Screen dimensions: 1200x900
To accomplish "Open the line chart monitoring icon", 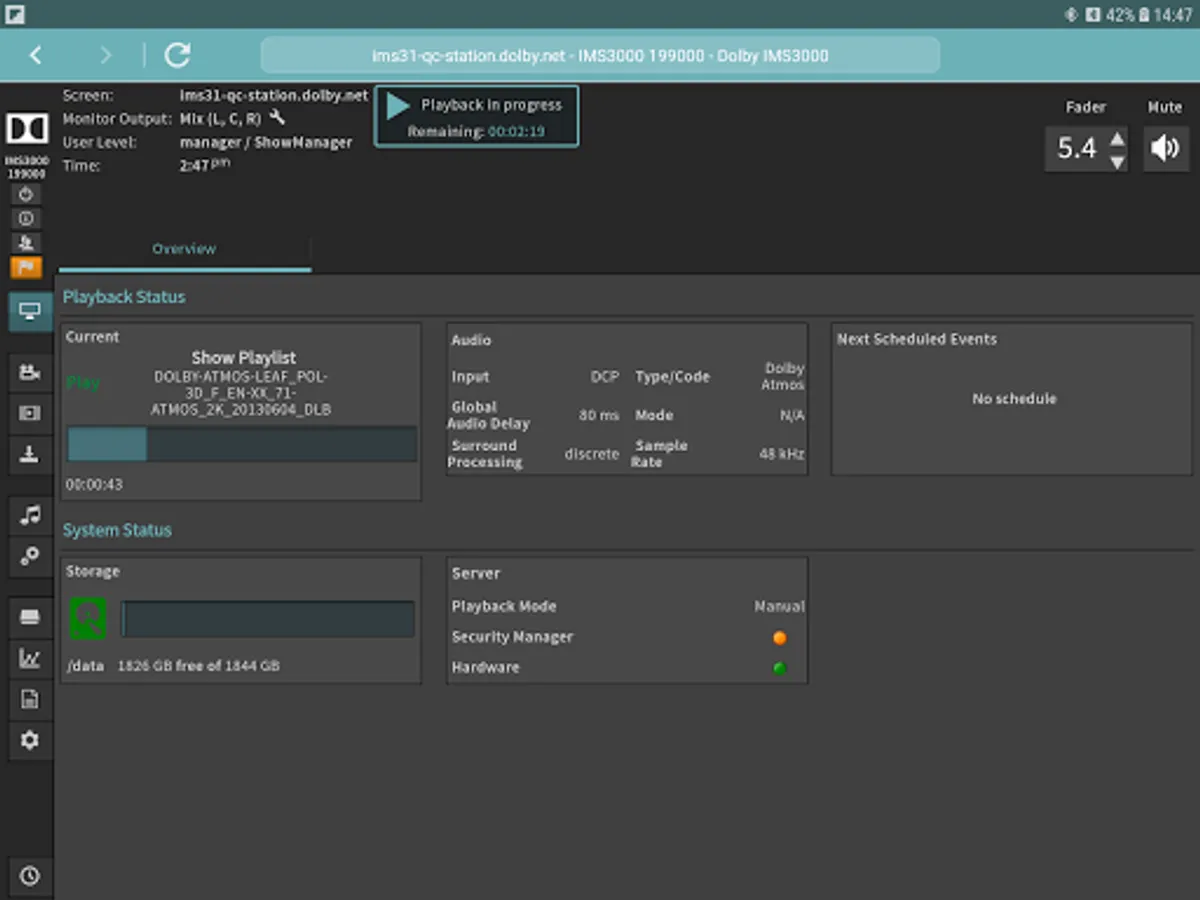I will click(x=29, y=658).
